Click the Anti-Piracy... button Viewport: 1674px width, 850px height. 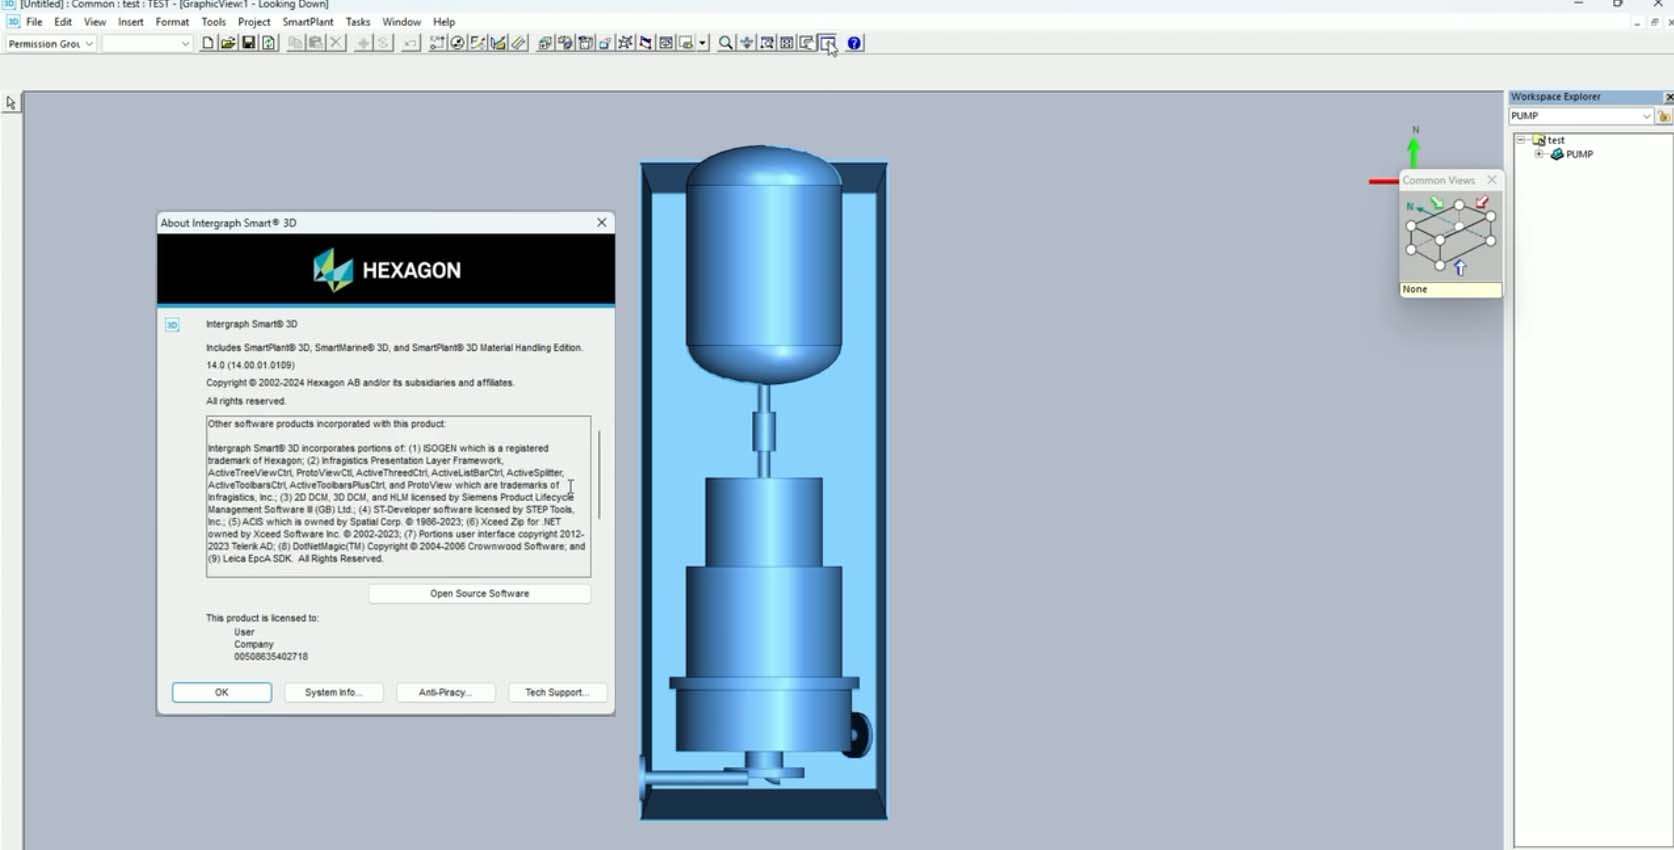(445, 692)
